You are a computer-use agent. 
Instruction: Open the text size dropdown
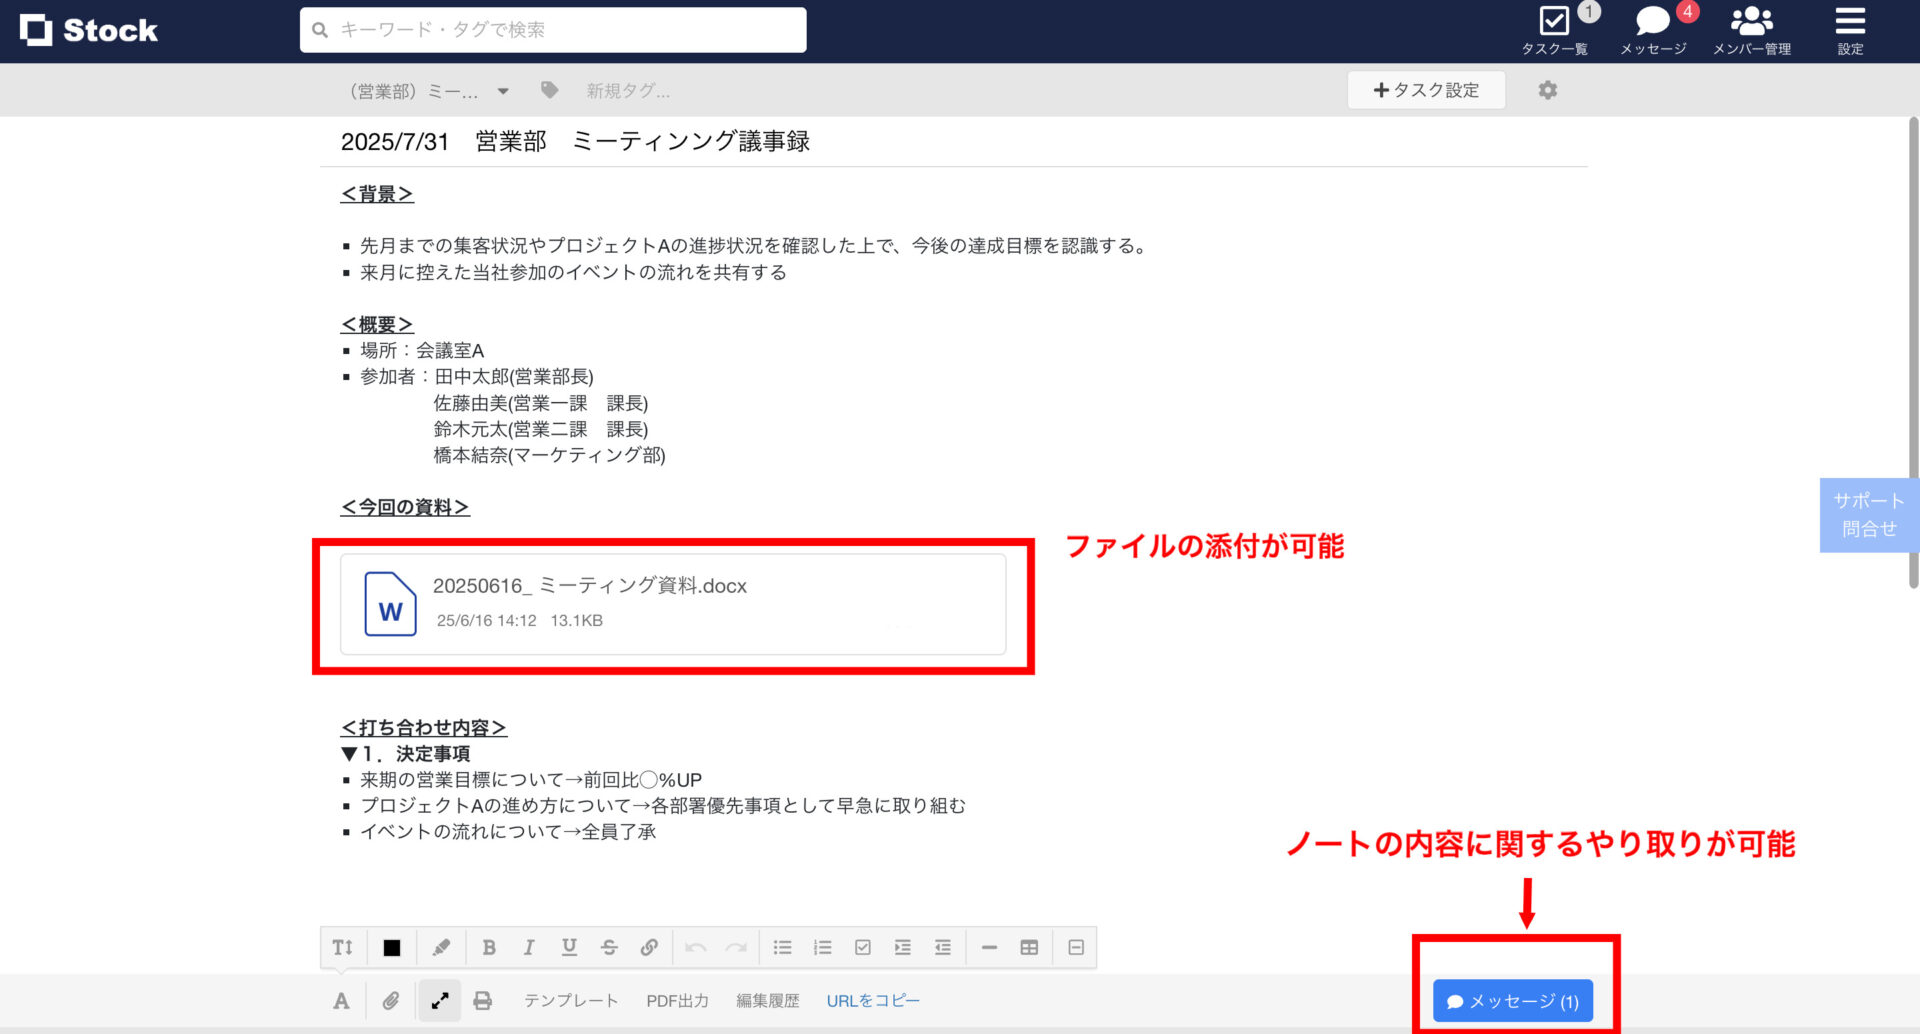point(343,946)
